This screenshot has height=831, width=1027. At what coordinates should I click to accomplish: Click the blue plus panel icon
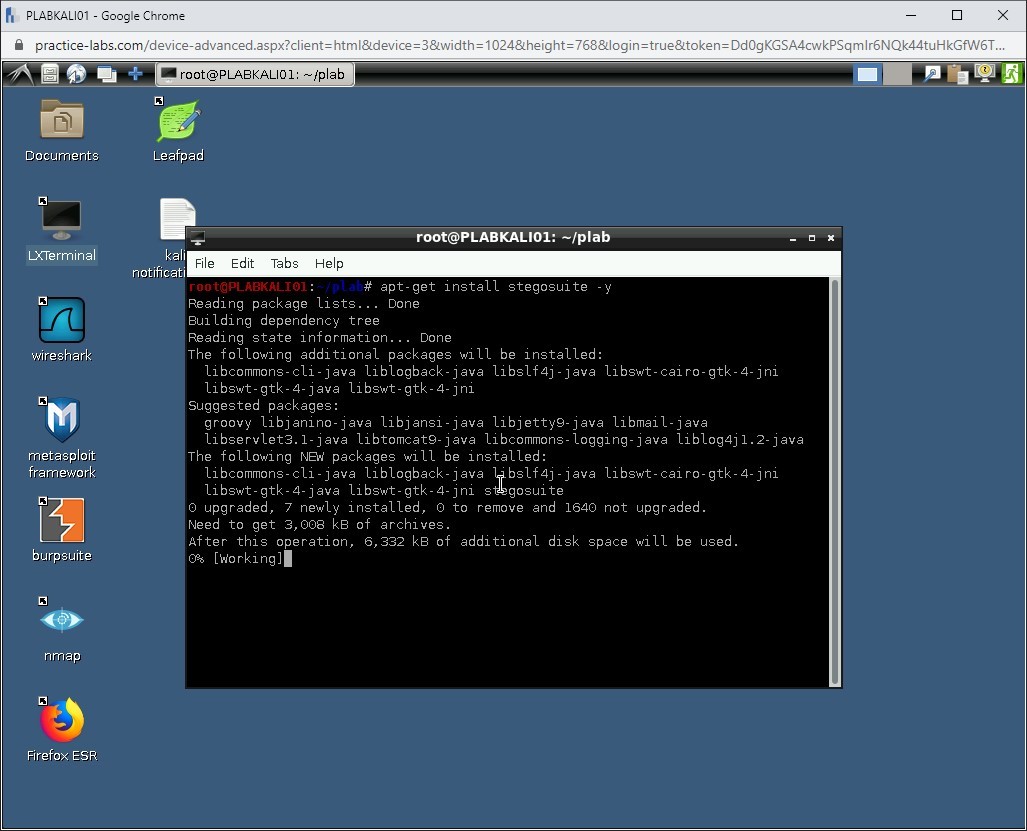coord(135,74)
